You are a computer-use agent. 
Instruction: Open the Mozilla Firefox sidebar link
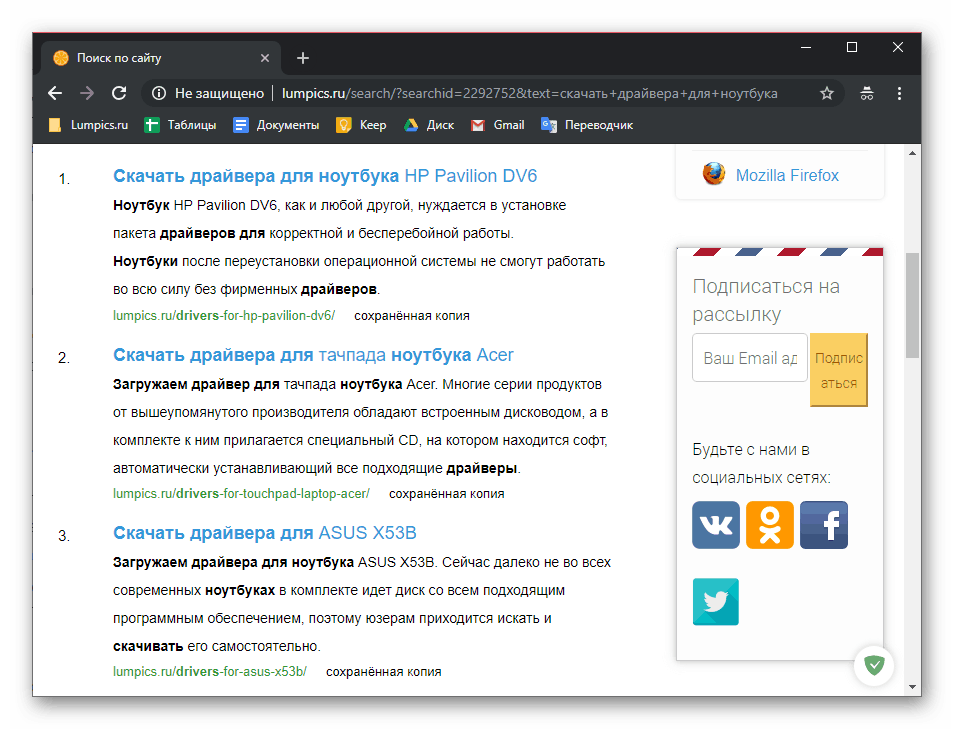click(787, 175)
